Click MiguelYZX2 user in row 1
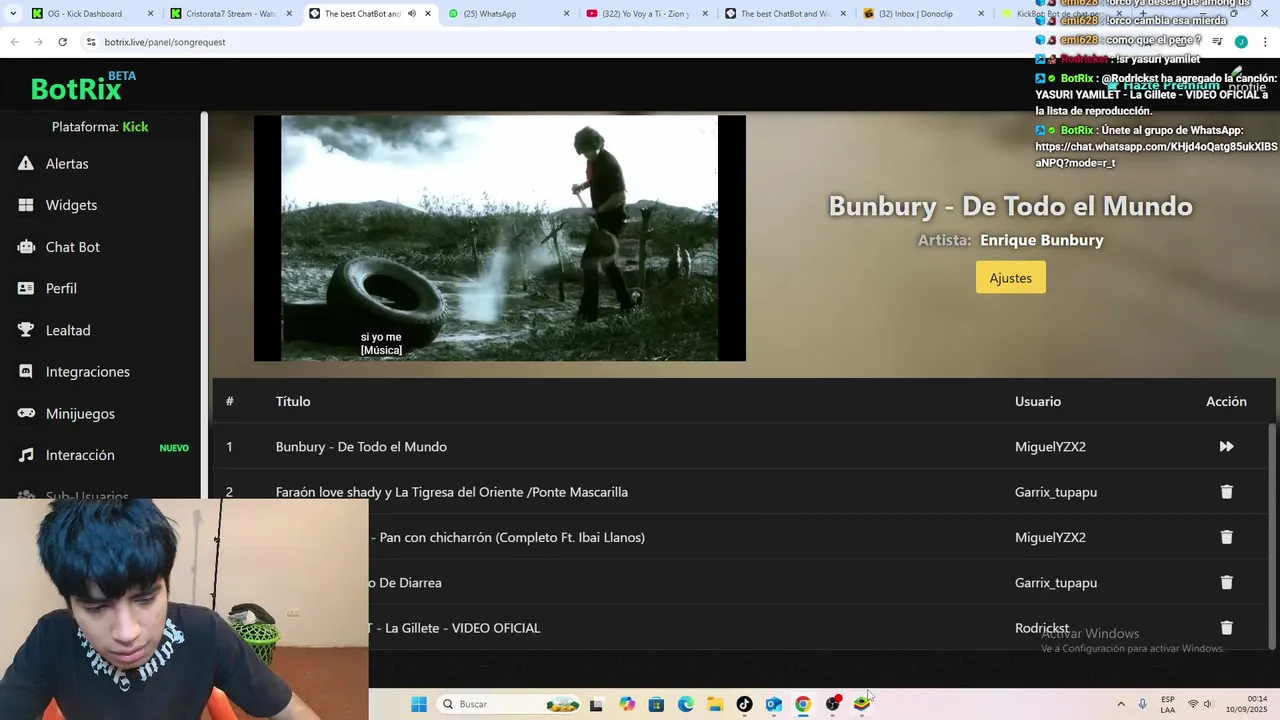This screenshot has width=1280, height=720. (x=1050, y=447)
